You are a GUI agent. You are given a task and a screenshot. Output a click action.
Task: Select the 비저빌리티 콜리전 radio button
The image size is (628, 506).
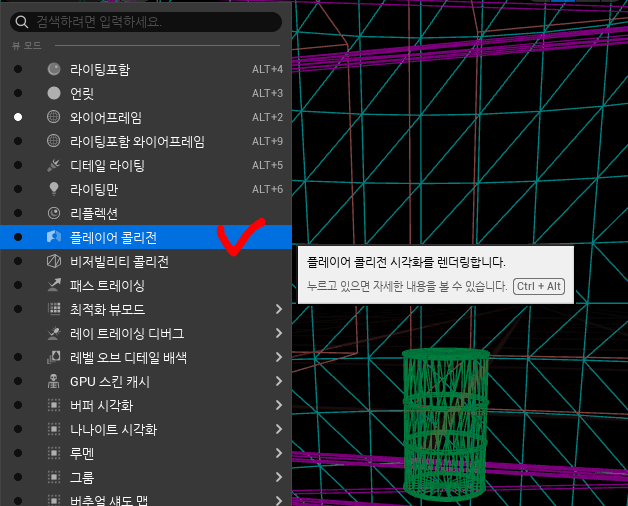pyautogui.click(x=18, y=261)
